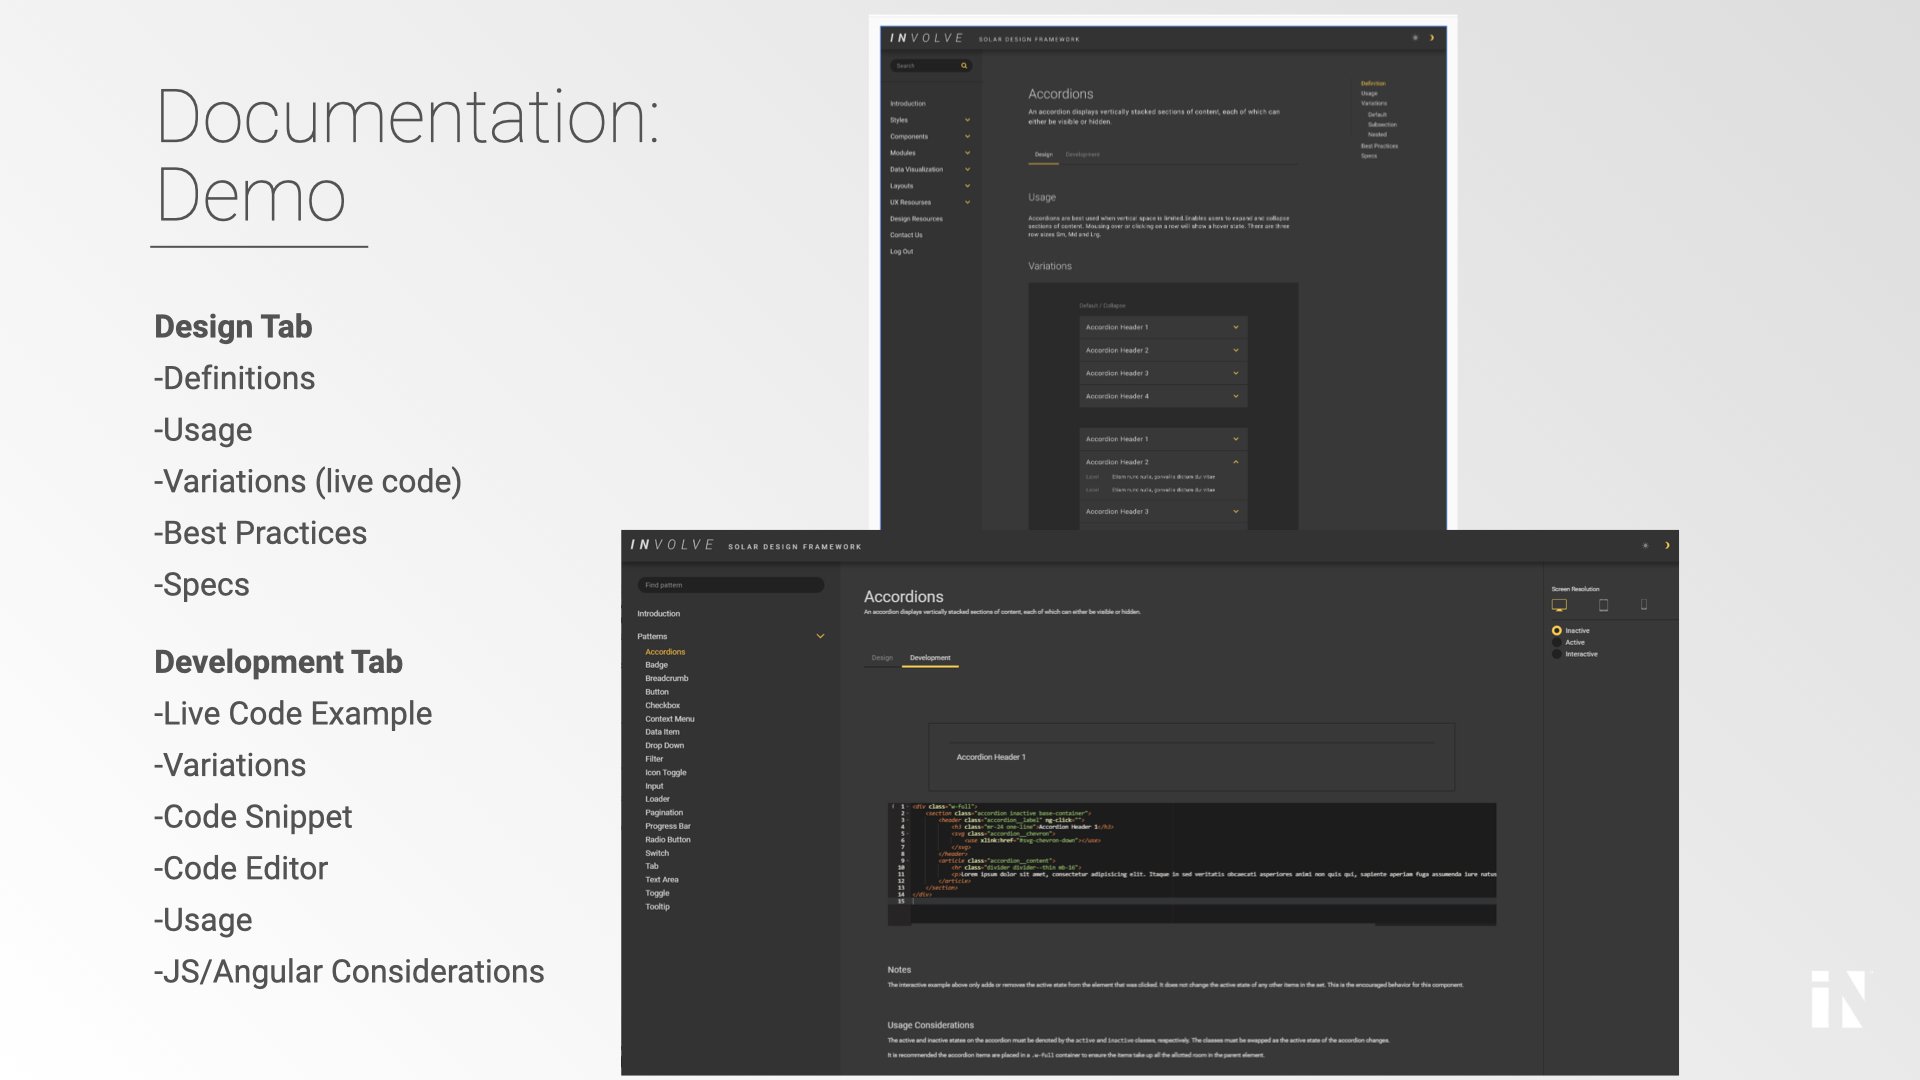Open the Design tab in the upper window
Screen dimensions: 1920x1080
1043,155
